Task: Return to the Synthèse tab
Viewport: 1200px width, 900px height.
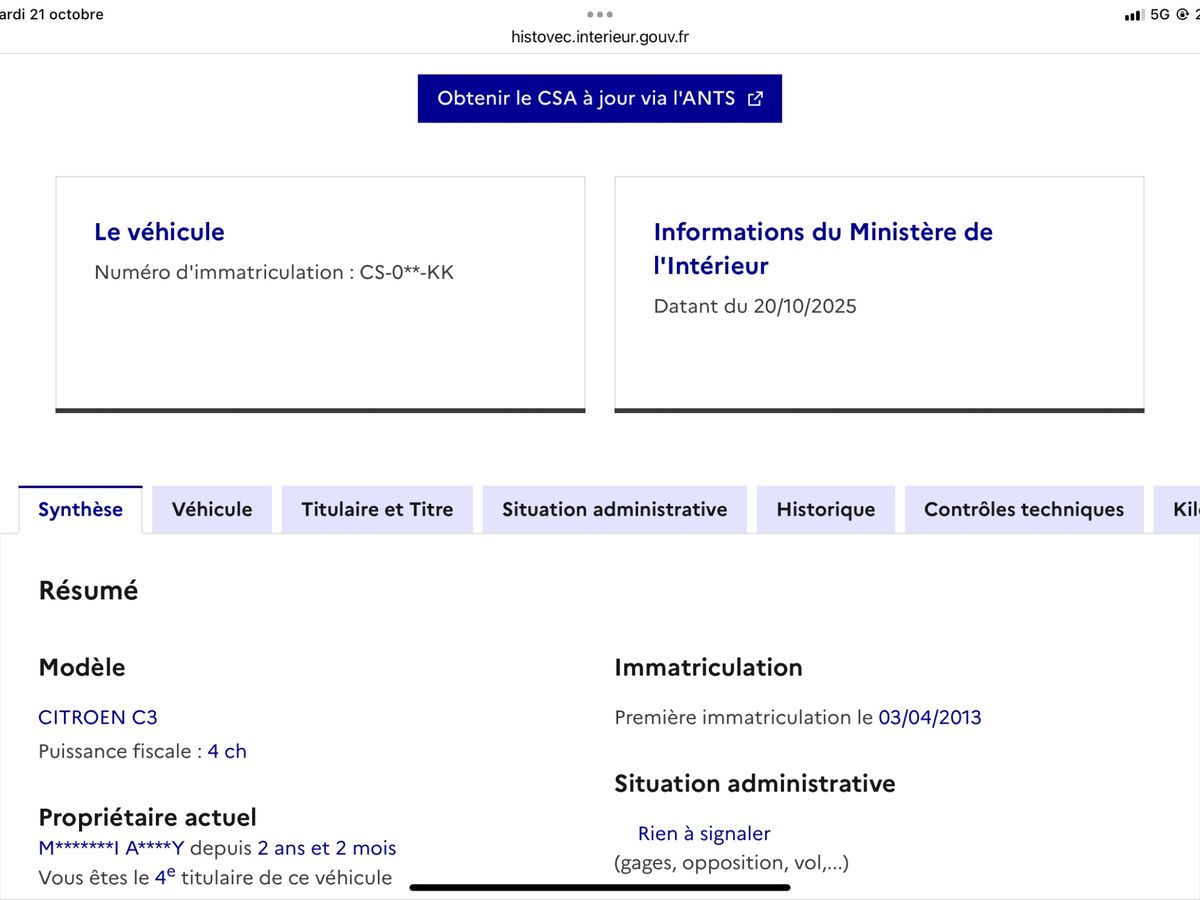Action: point(80,509)
